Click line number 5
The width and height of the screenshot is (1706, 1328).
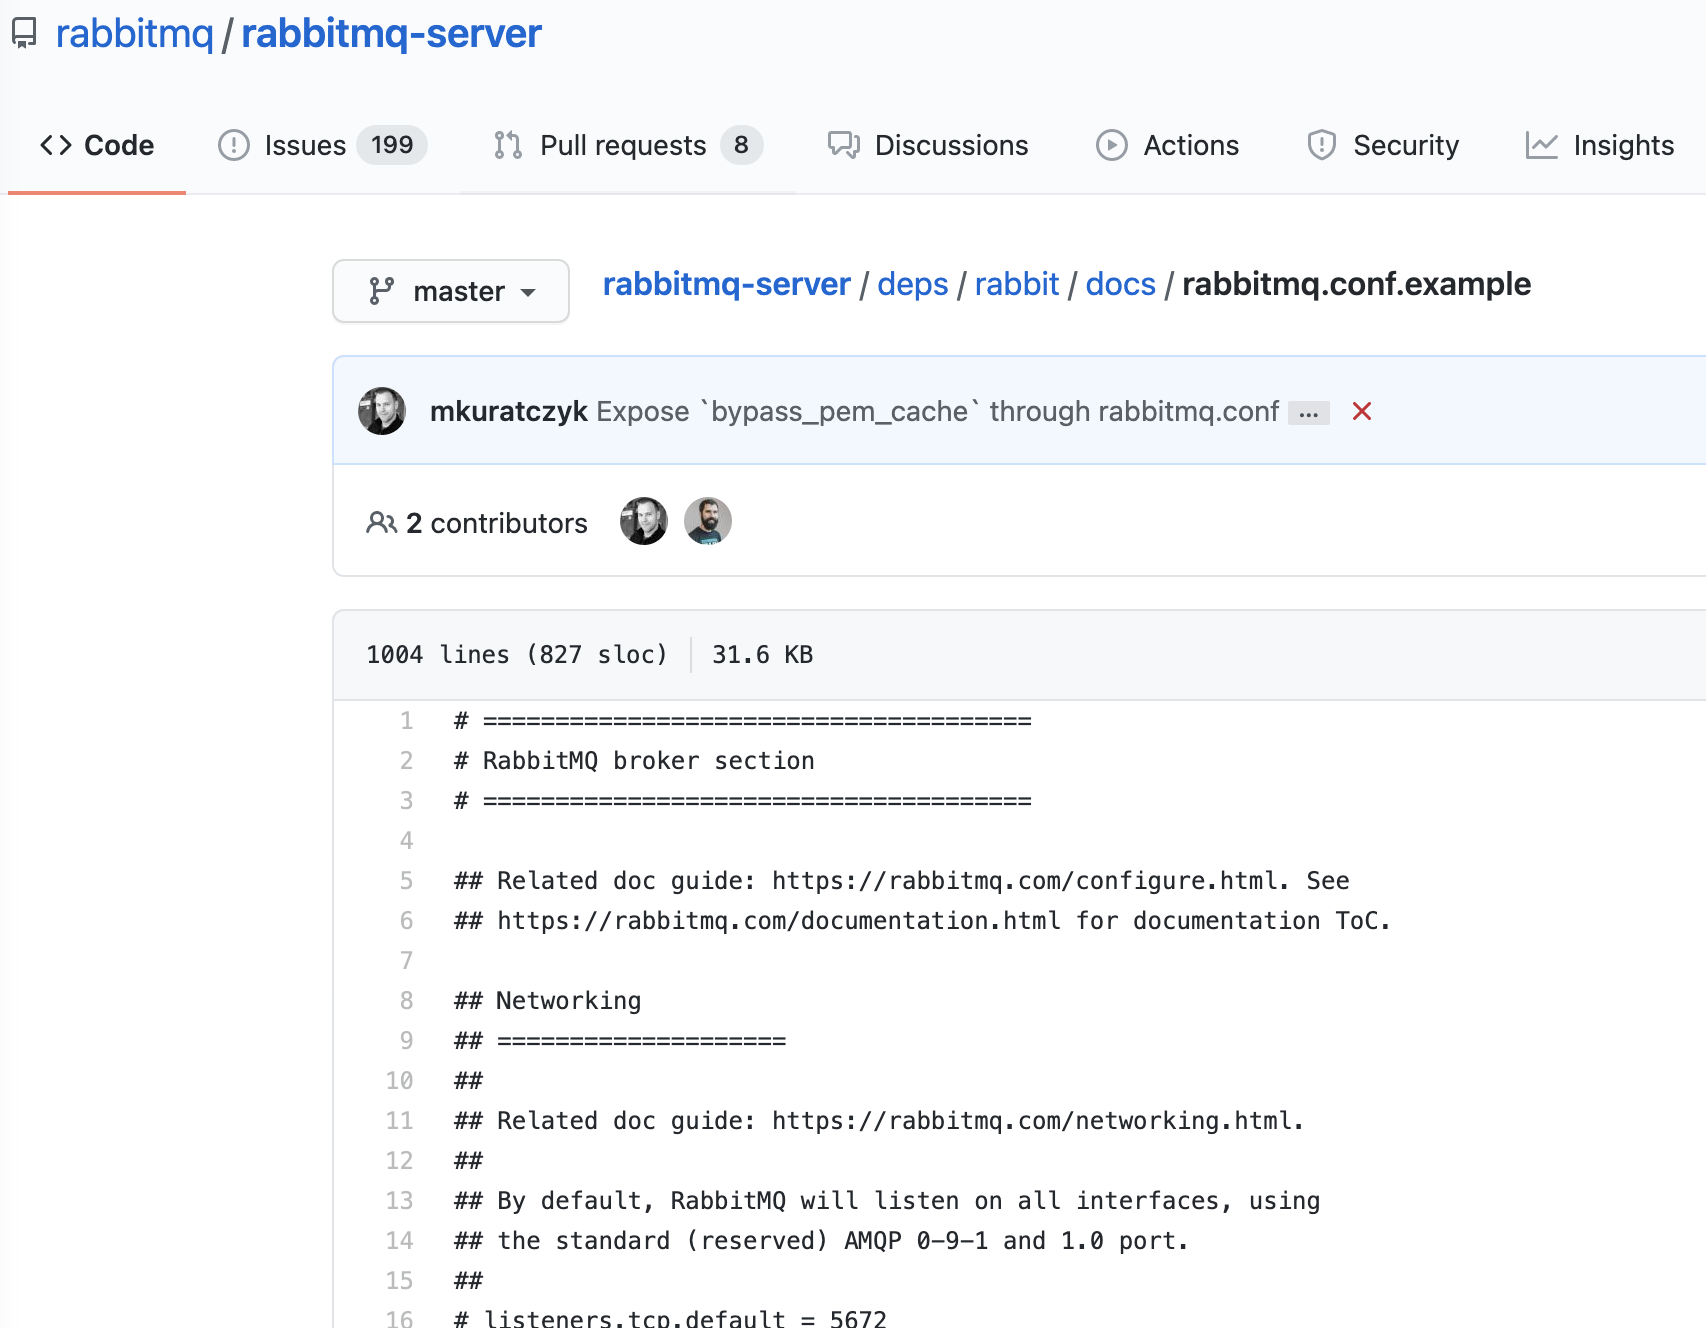tap(406, 880)
